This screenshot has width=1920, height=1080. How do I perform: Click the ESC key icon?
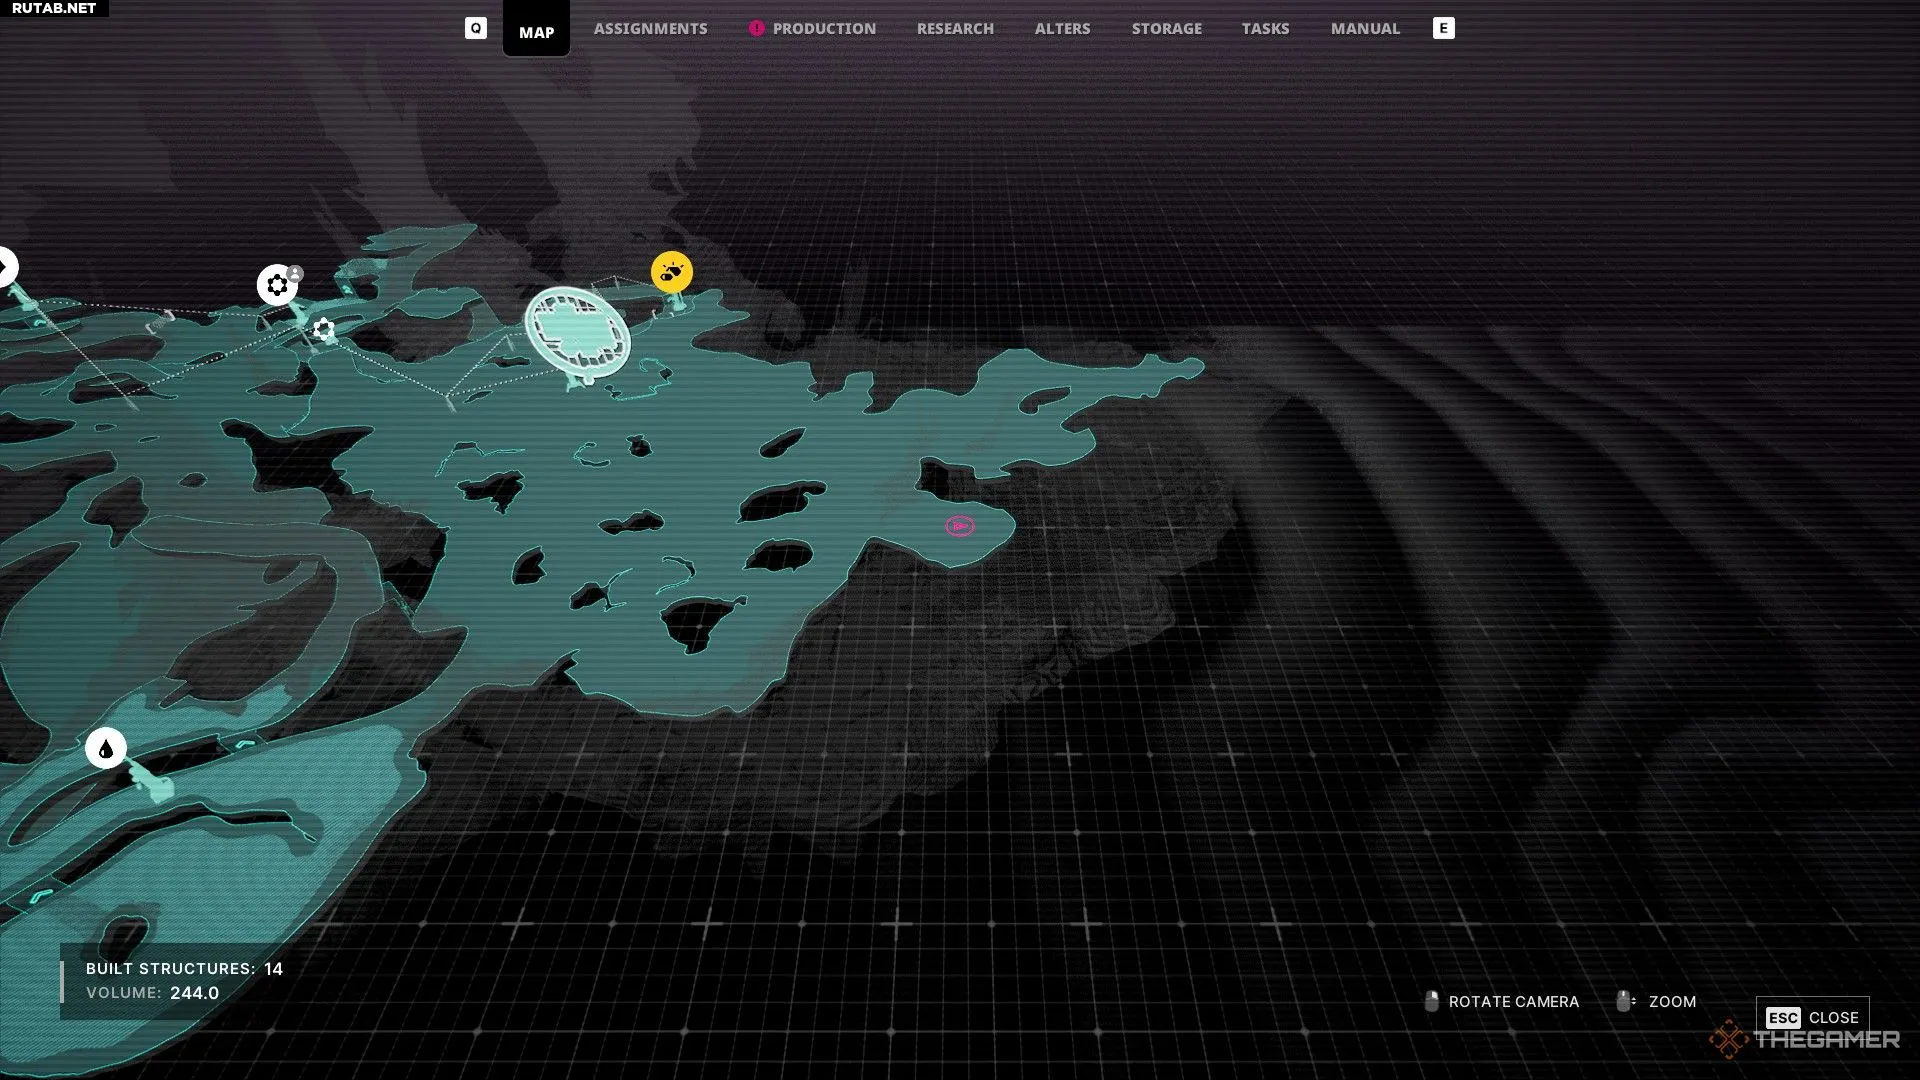1783,1018
